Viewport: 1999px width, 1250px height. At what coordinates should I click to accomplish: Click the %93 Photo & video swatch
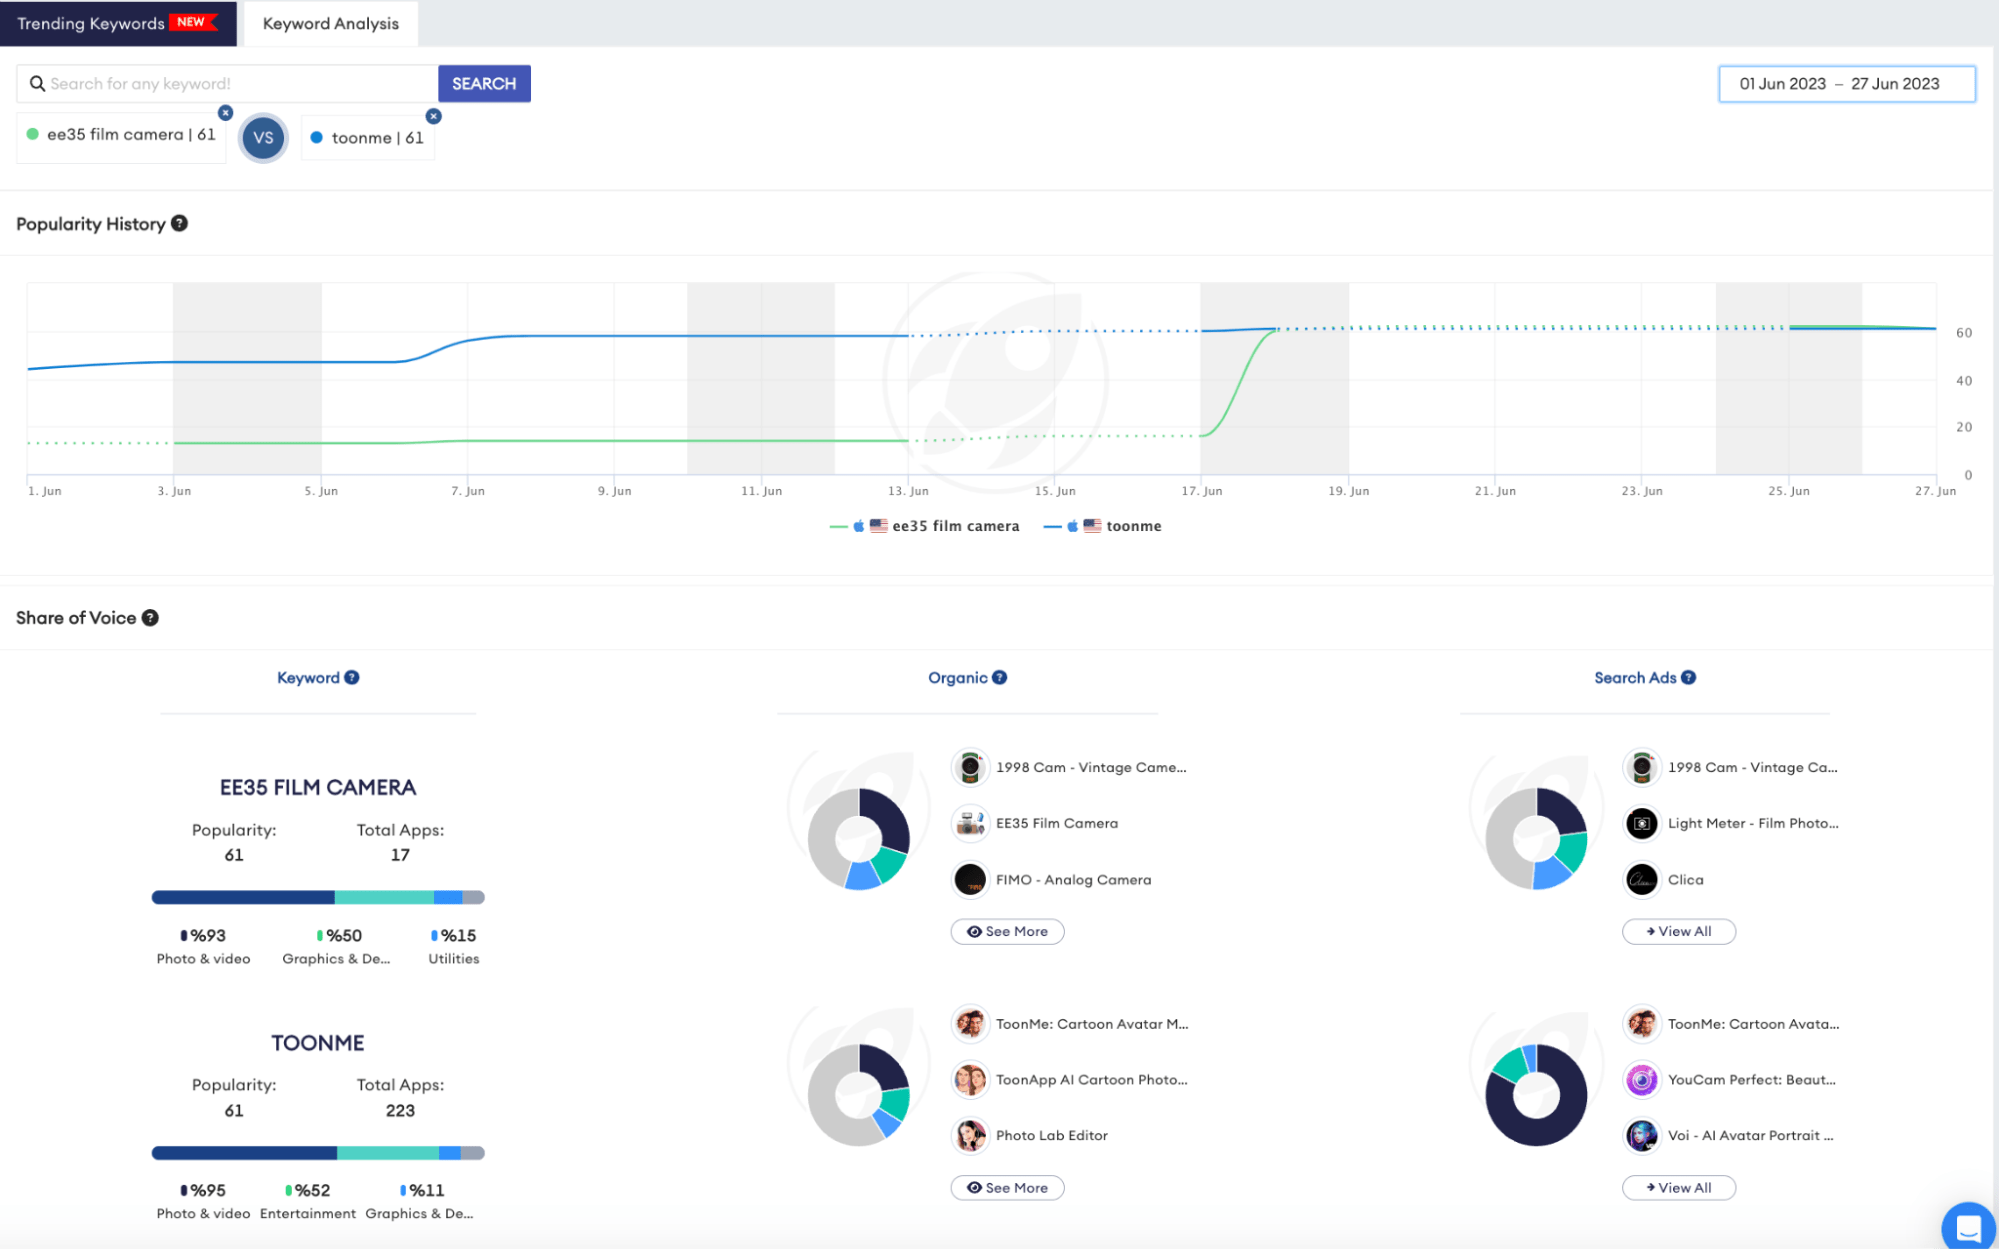(183, 936)
